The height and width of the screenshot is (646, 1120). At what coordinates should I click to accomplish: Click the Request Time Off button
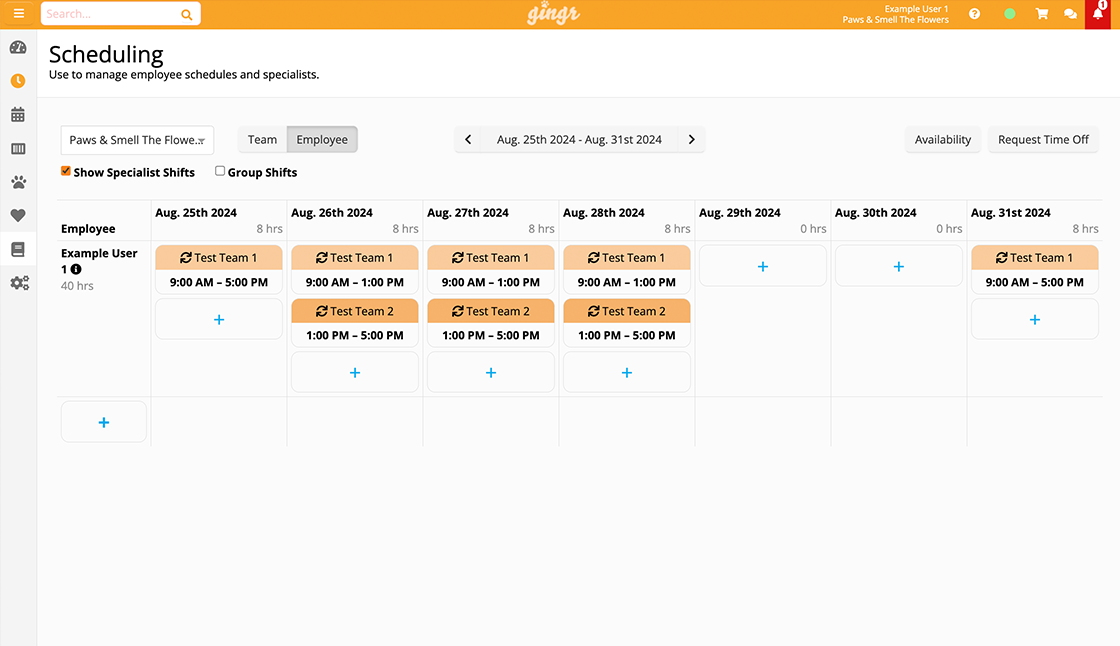point(1043,139)
